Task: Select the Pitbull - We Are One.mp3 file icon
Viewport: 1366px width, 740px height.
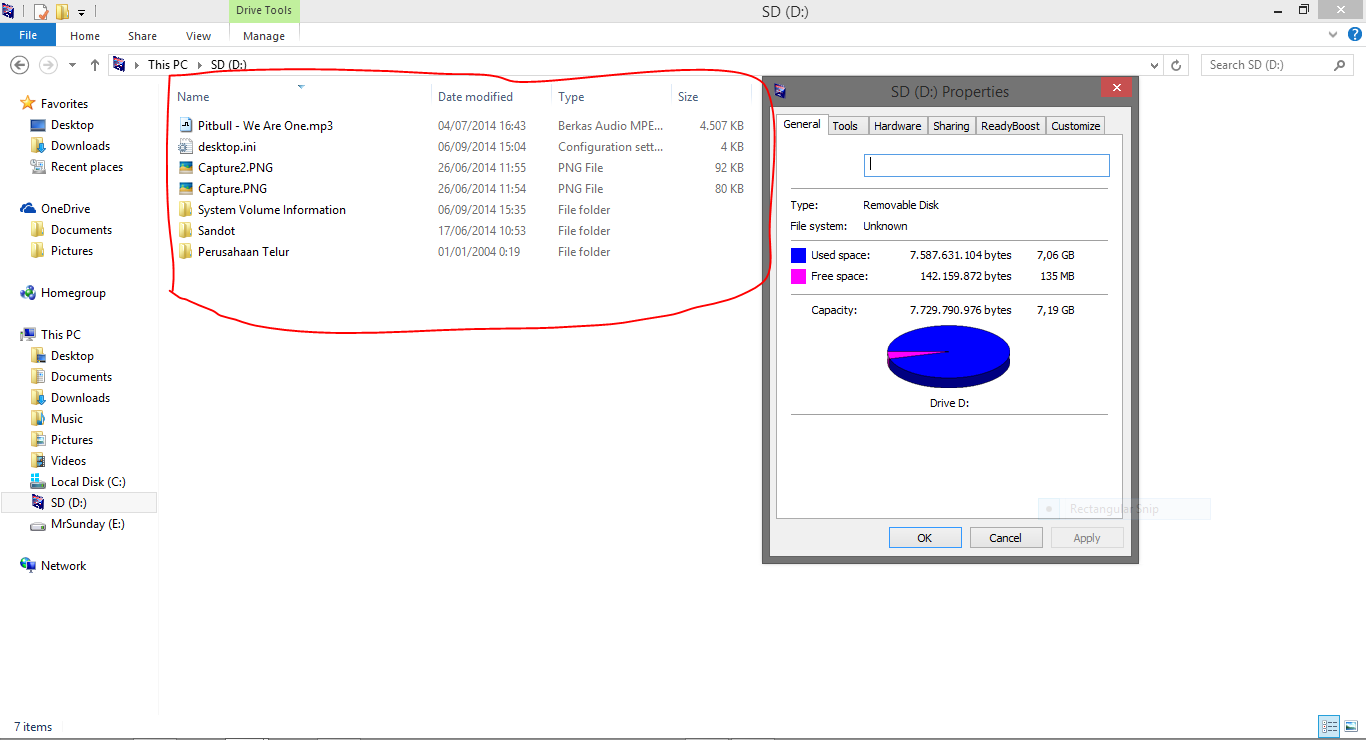Action: click(185, 126)
